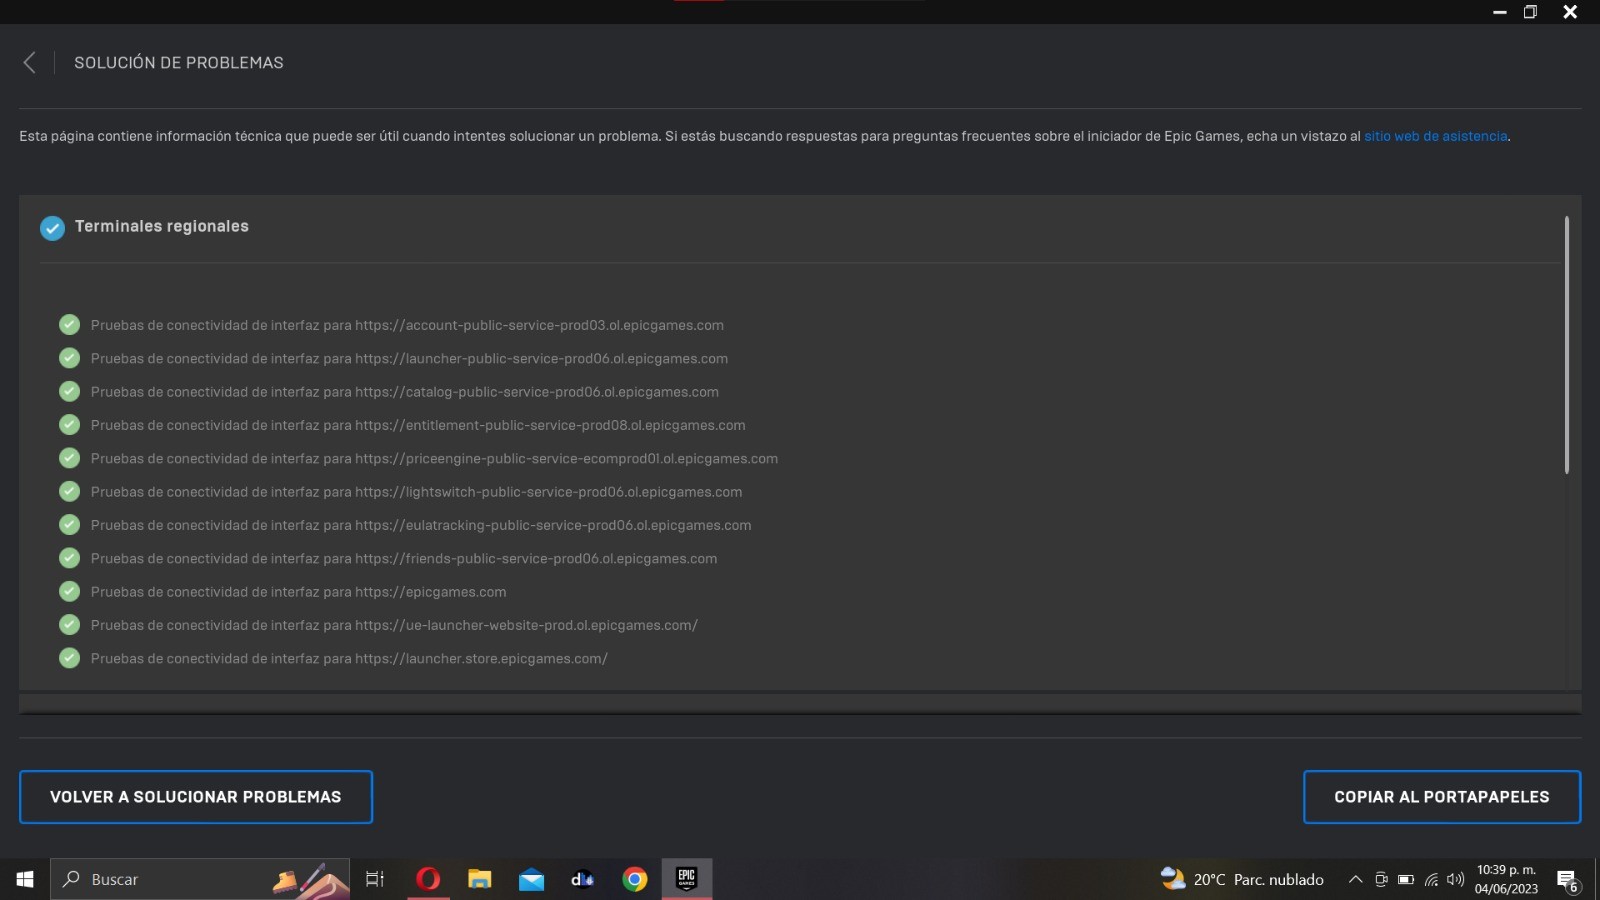Open the Windows Start menu

point(25,879)
